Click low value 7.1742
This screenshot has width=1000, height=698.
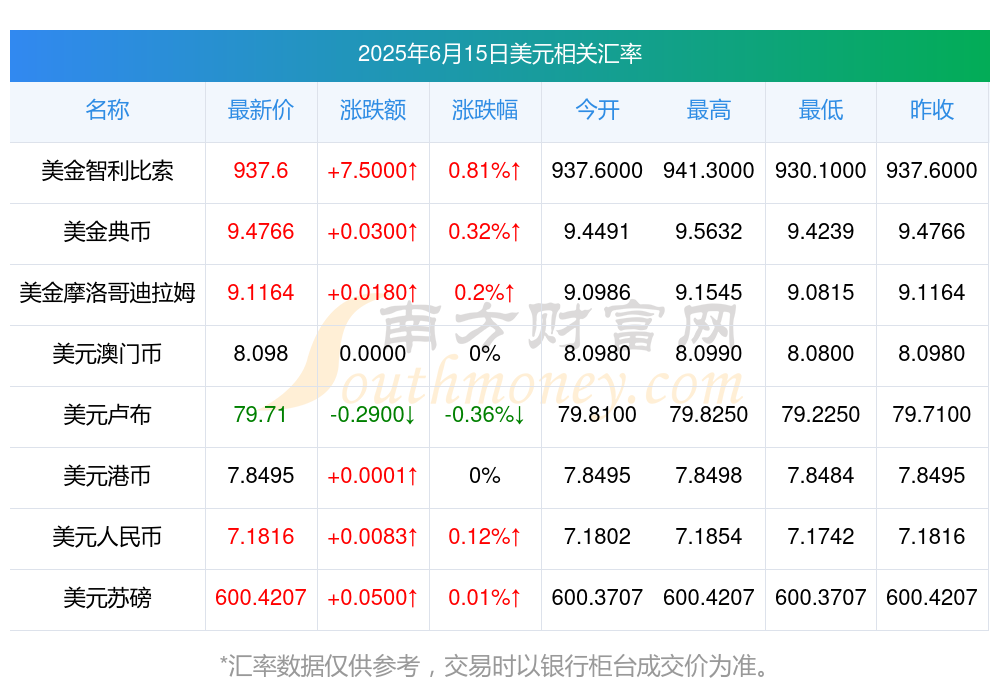(x=821, y=536)
